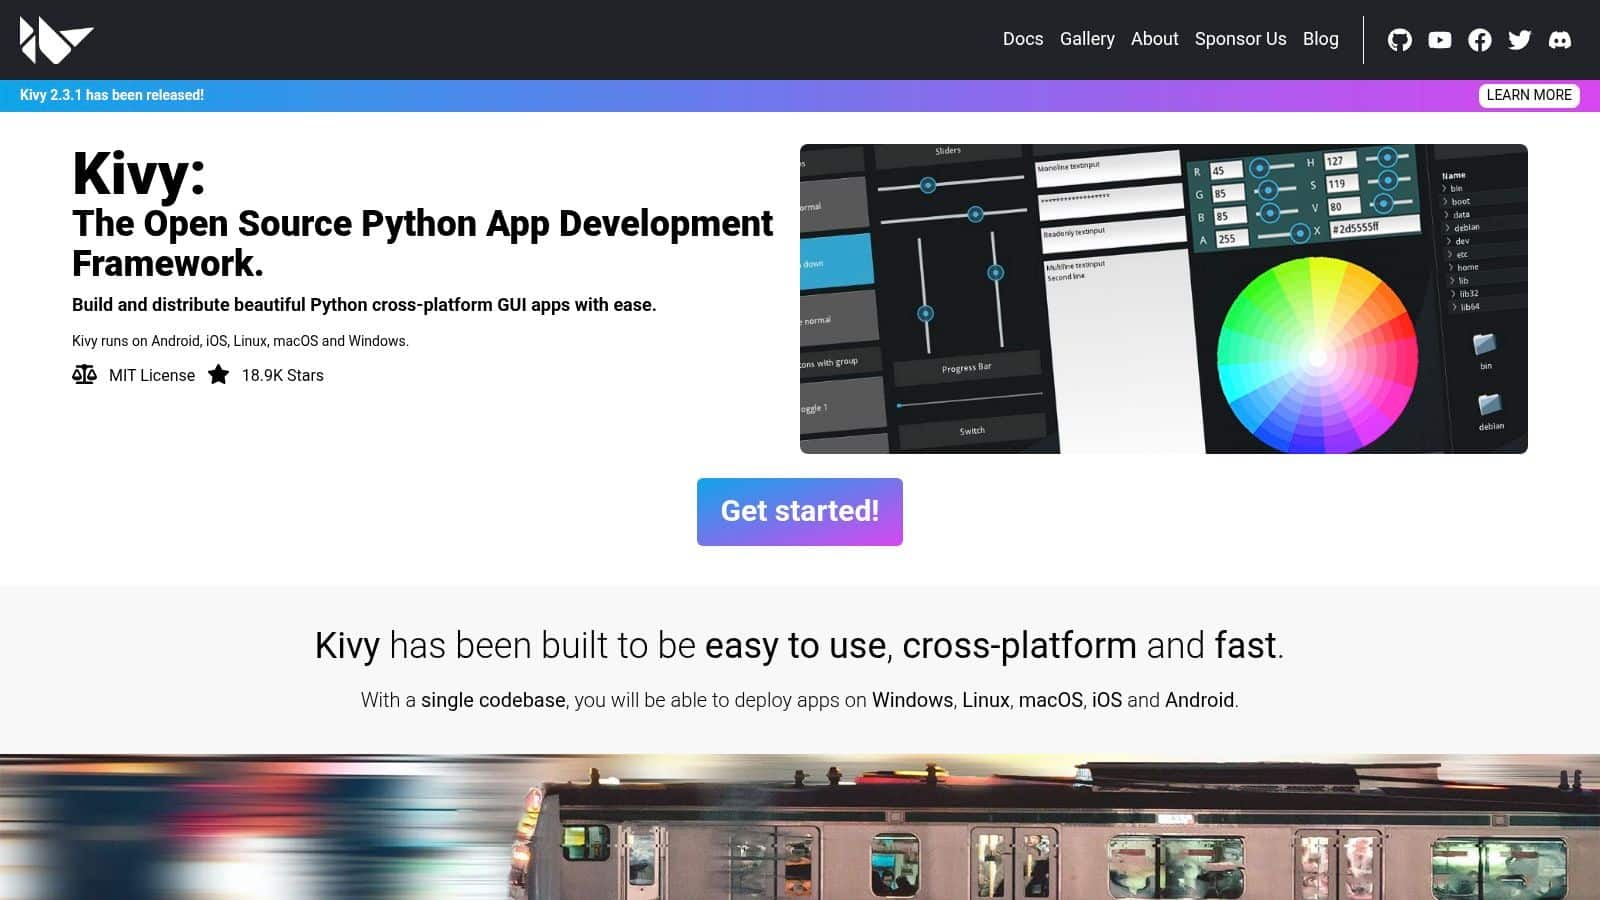1600x900 pixels.
Task: Visit the Blog menu link
Action: coord(1321,39)
